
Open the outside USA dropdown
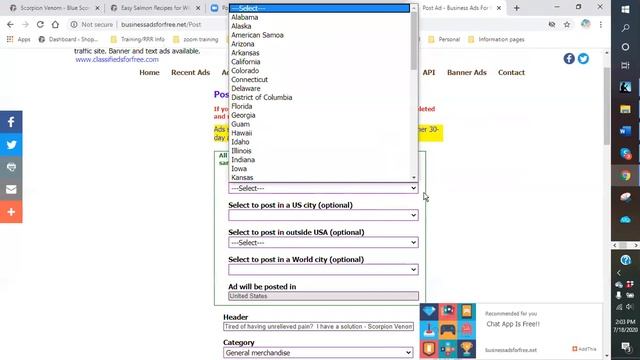tap(323, 242)
